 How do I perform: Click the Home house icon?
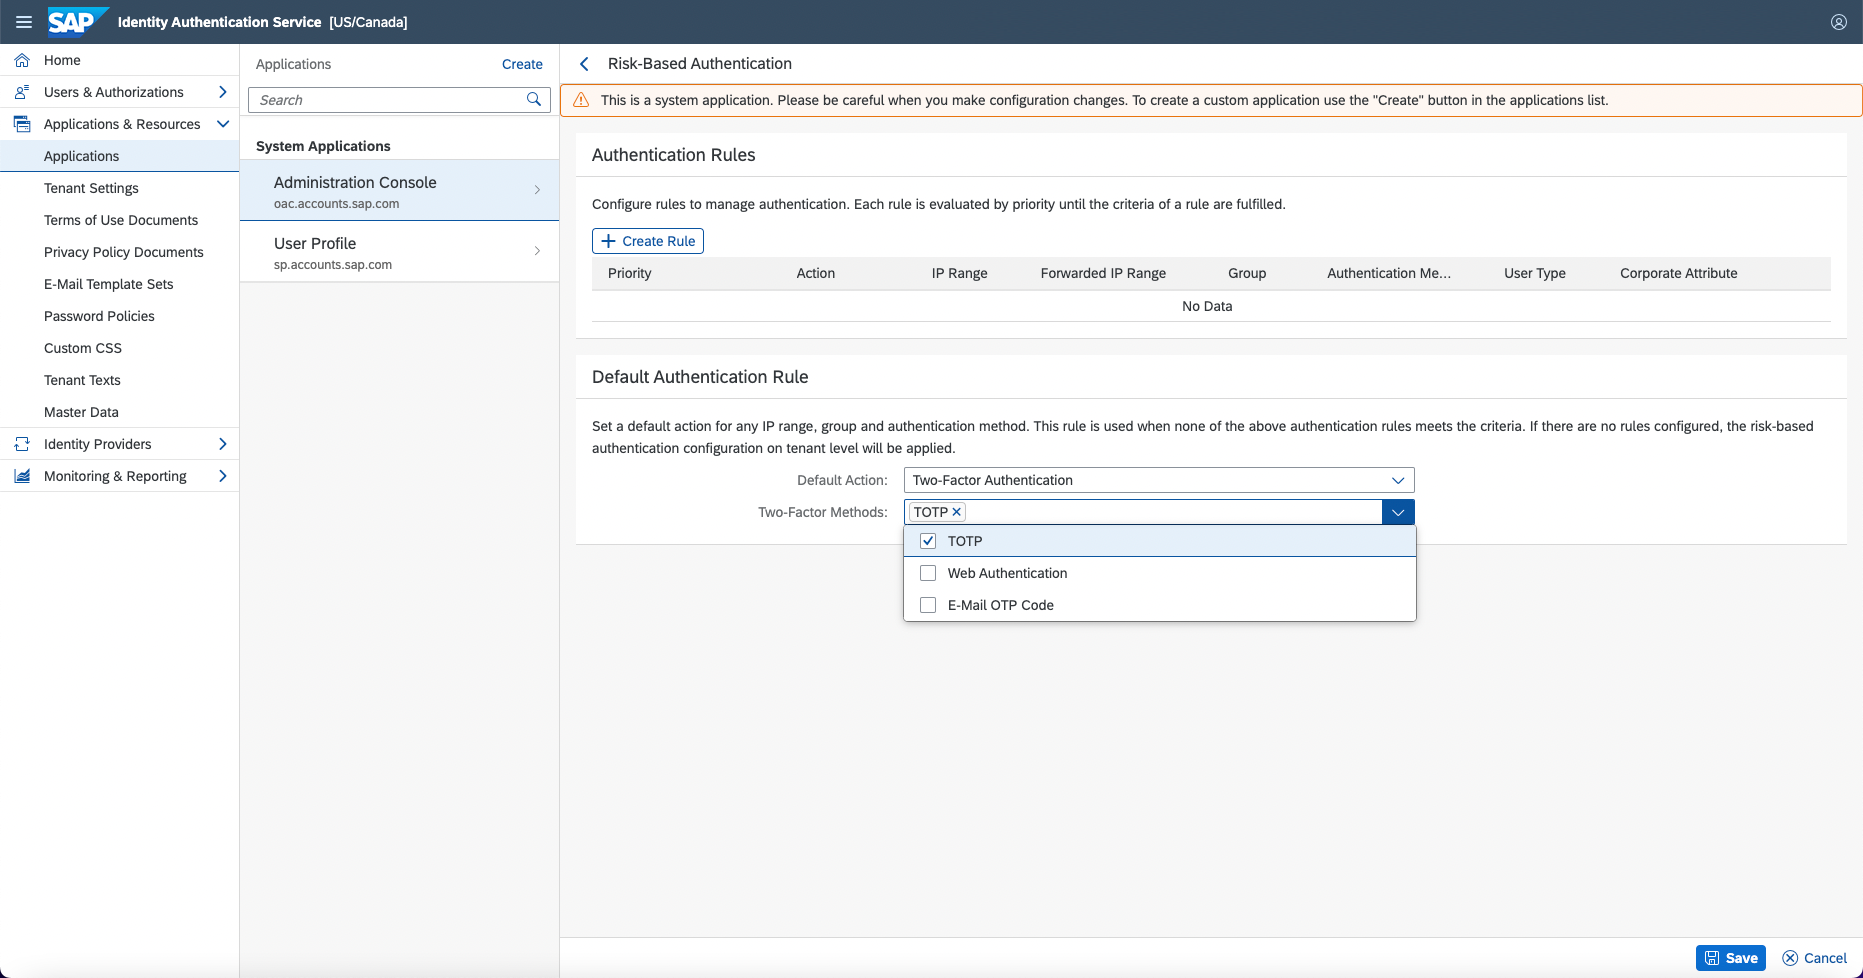point(22,60)
